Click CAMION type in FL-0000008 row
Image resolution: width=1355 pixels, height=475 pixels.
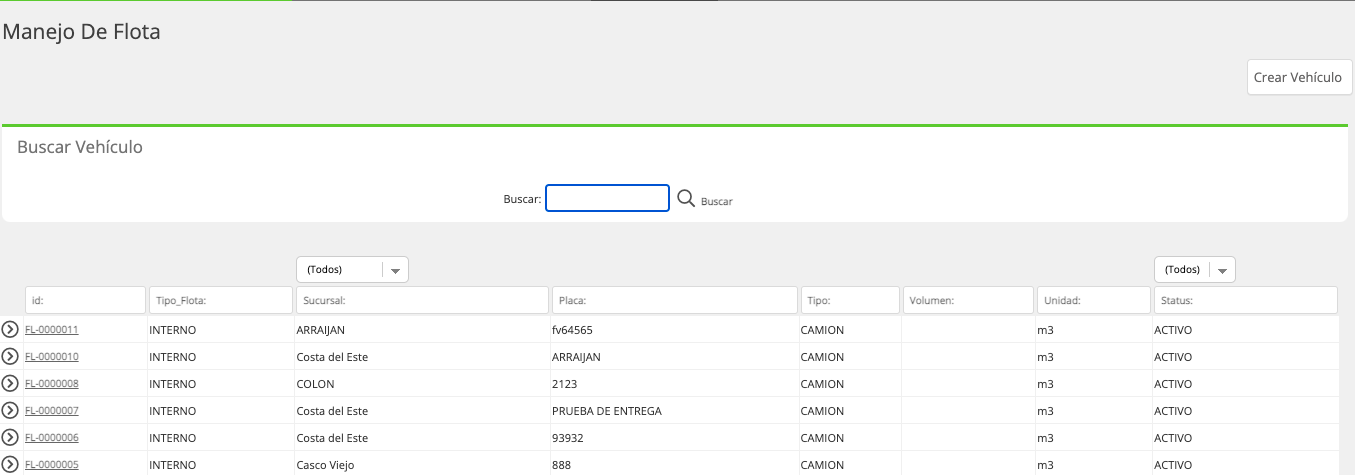click(823, 383)
